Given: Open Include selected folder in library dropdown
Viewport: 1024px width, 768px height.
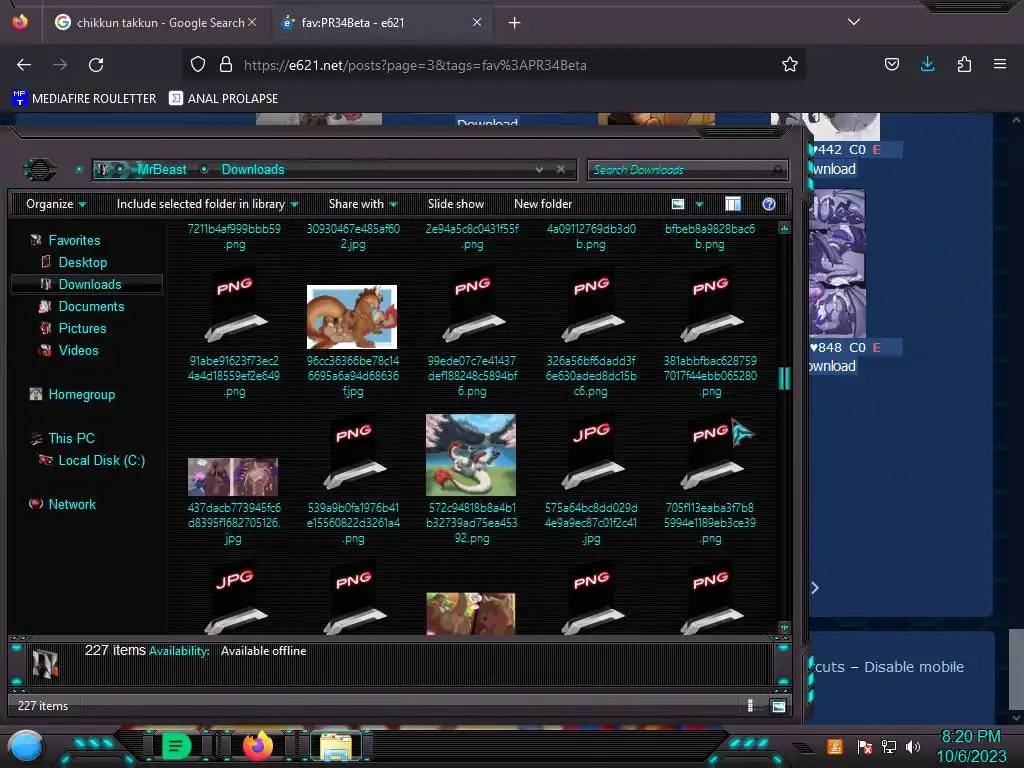Looking at the screenshot, I should pyautogui.click(x=207, y=204).
